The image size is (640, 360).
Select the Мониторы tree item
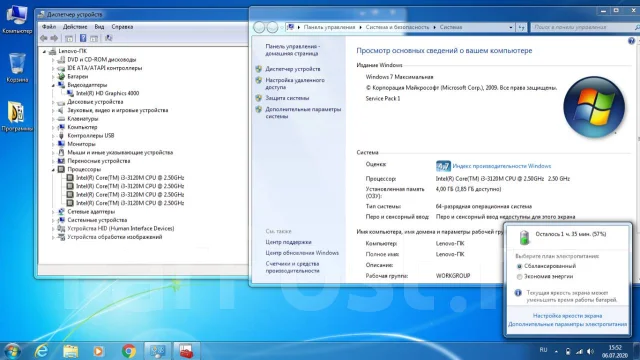pyautogui.click(x=81, y=144)
